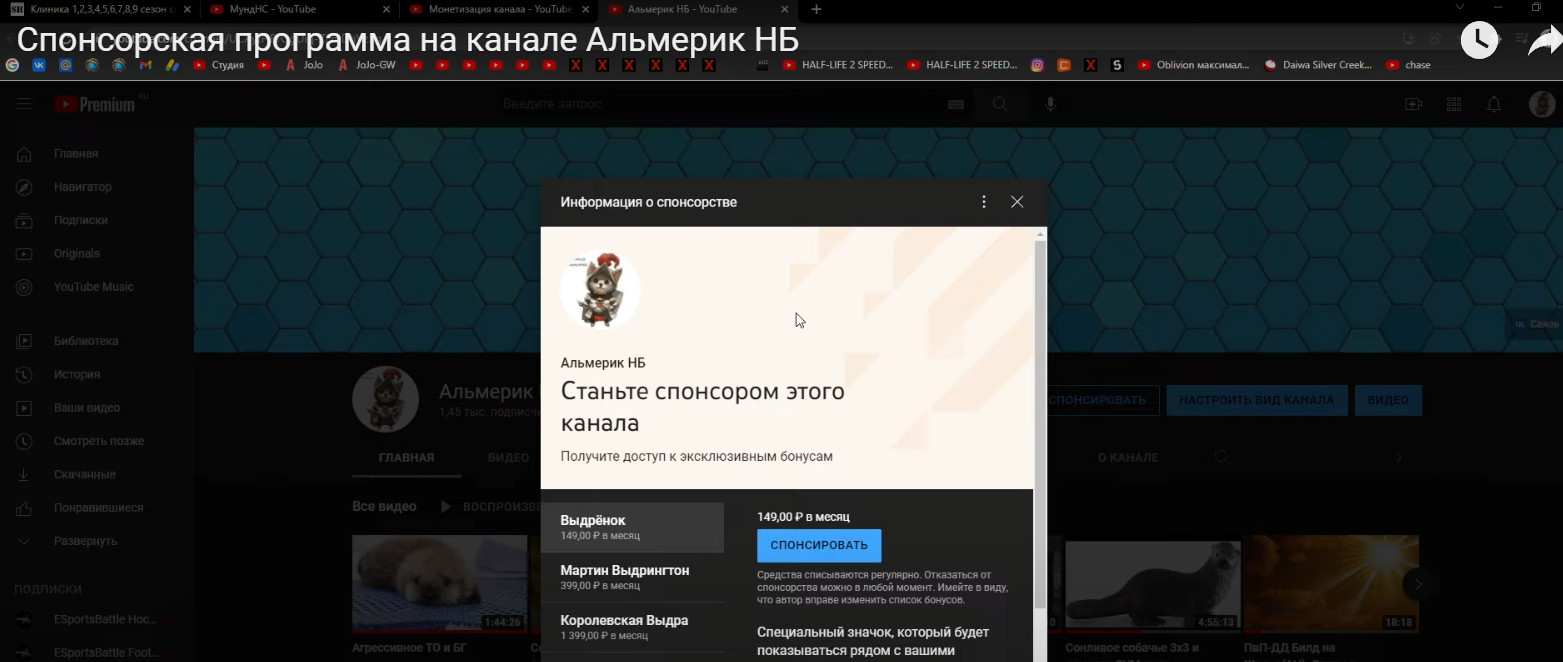Image resolution: width=1563 pixels, height=662 pixels.
Task: Click the channel page СПОНСИРОВАТЬ button
Action: 1102,400
